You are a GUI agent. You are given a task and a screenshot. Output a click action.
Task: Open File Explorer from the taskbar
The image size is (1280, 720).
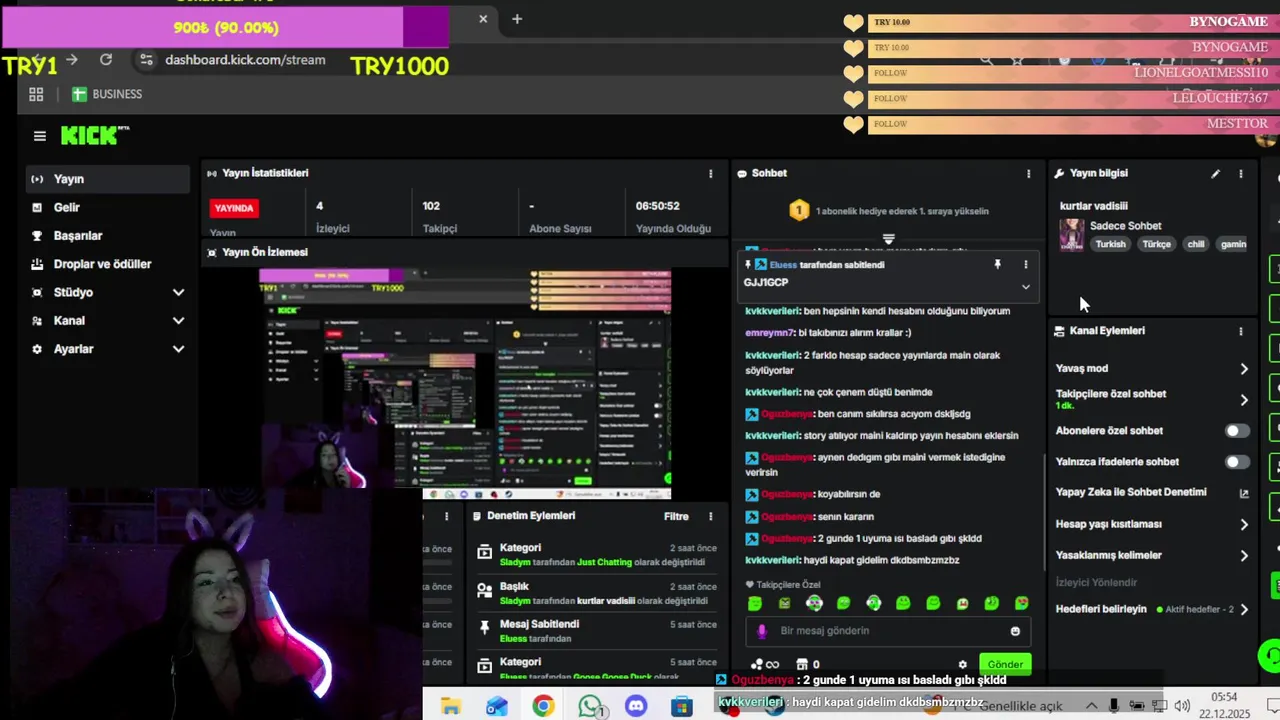(451, 706)
